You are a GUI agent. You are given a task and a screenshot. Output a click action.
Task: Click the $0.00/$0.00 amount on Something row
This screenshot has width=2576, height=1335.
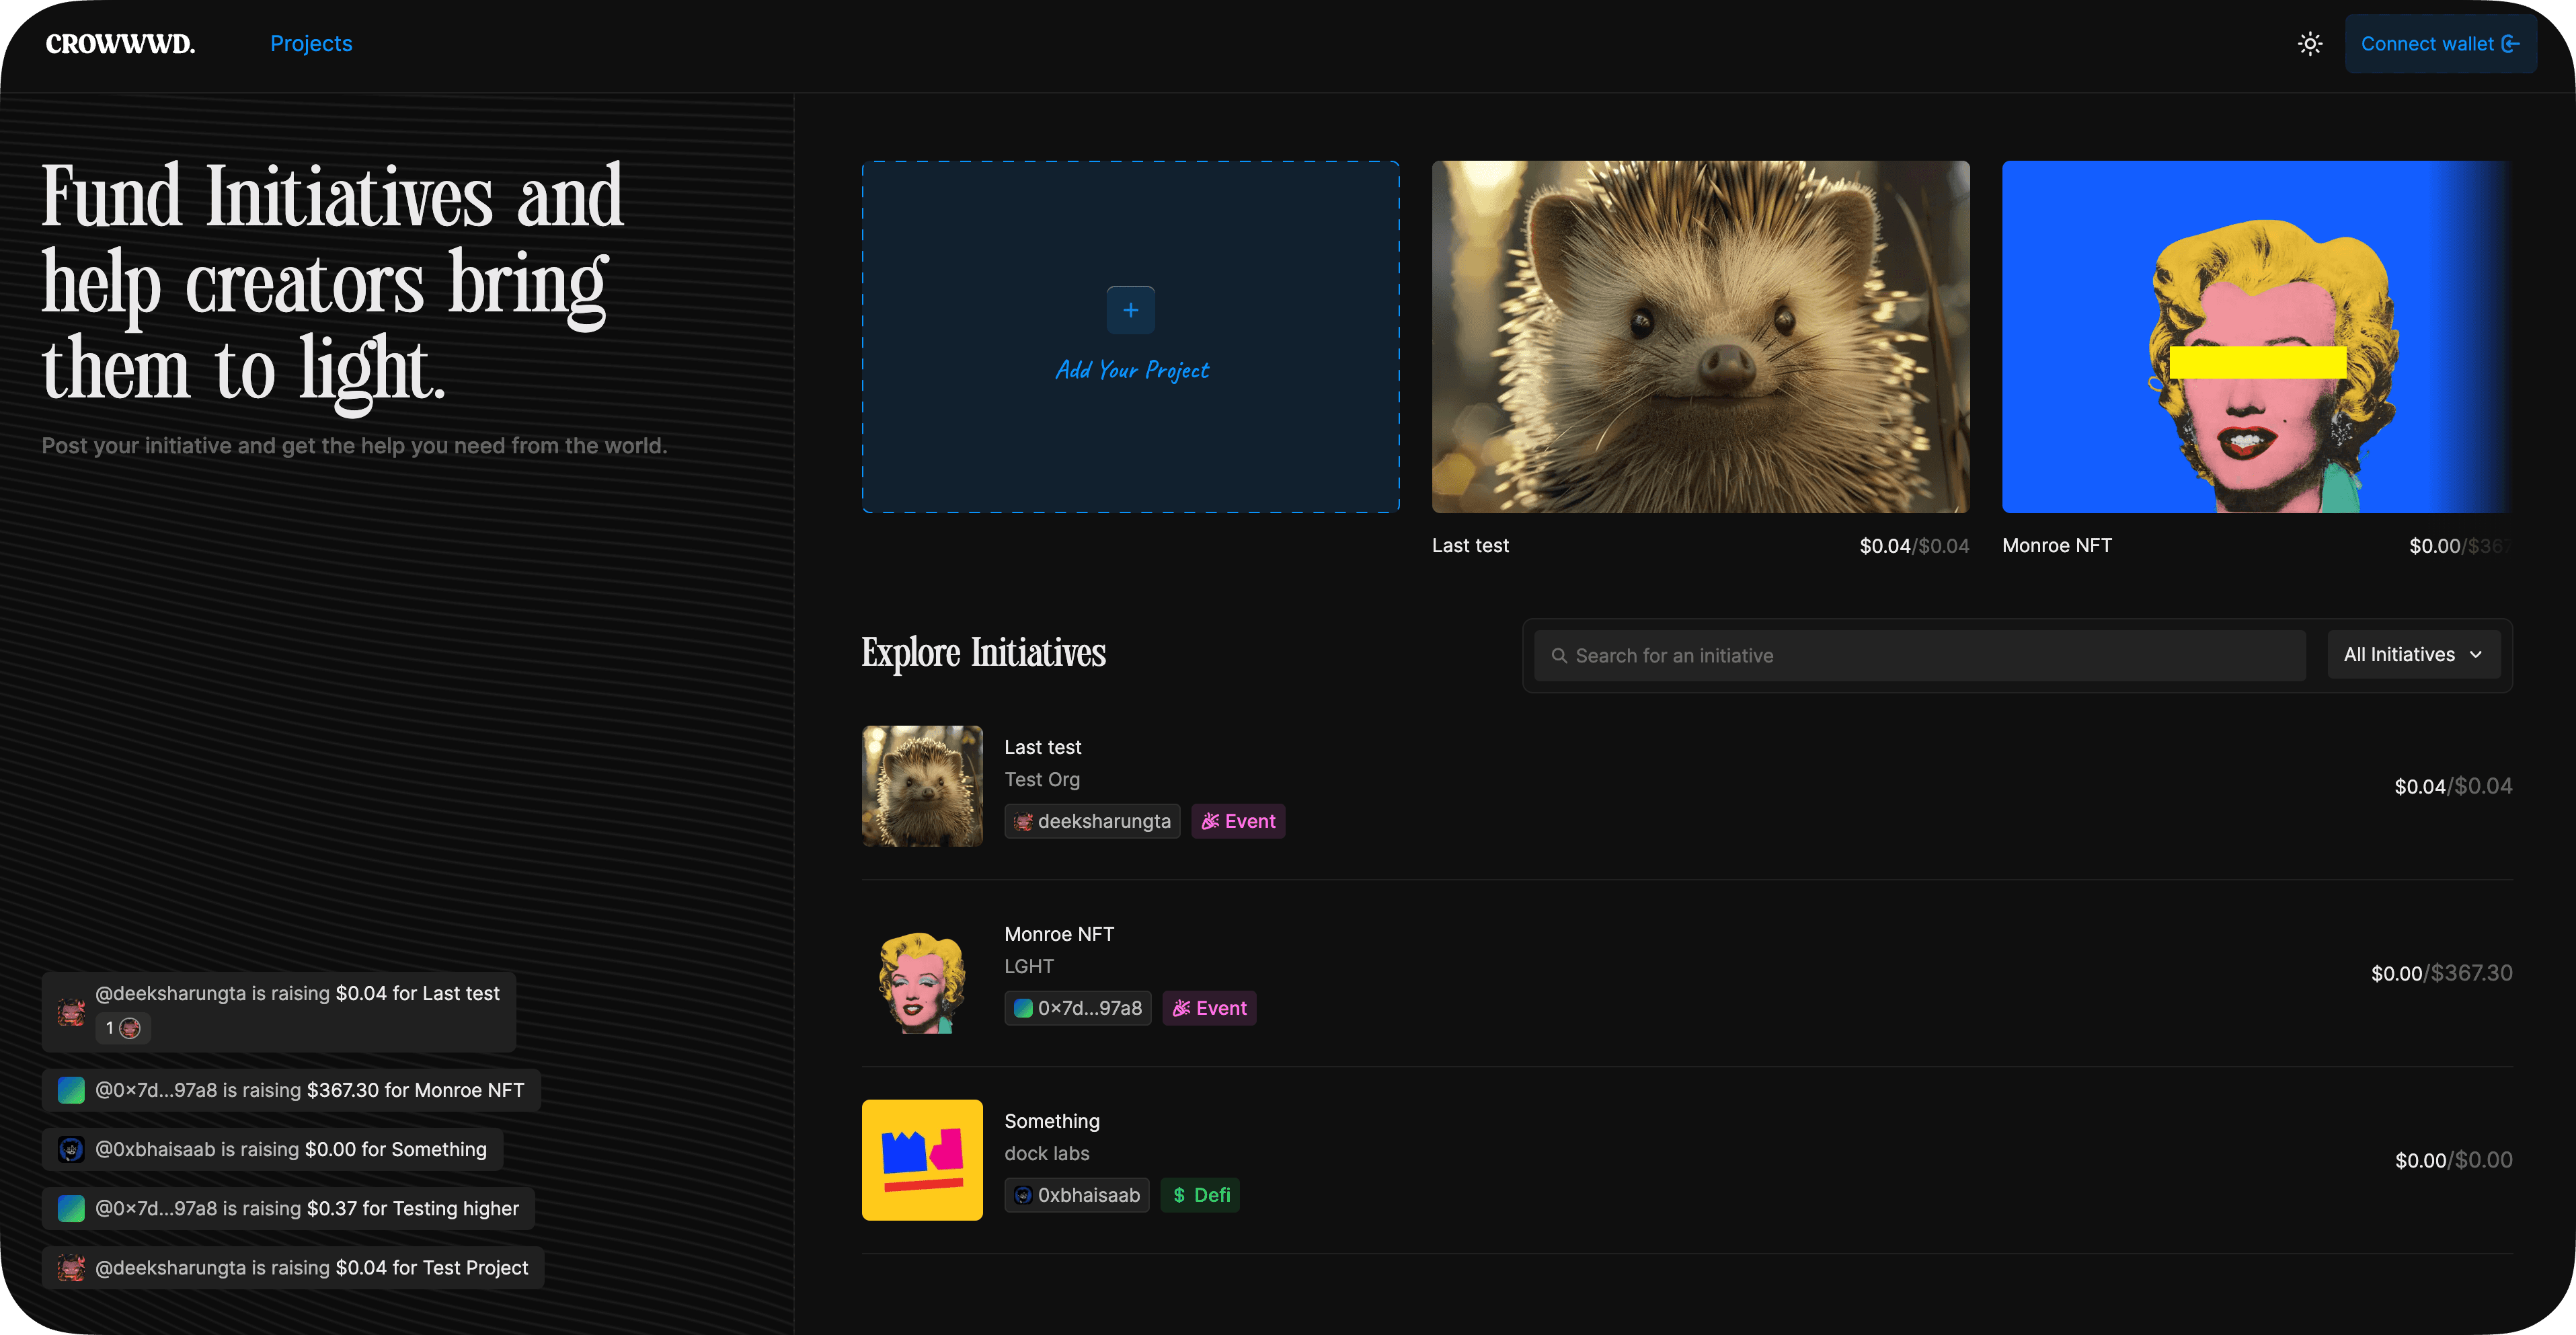(x=2454, y=1160)
